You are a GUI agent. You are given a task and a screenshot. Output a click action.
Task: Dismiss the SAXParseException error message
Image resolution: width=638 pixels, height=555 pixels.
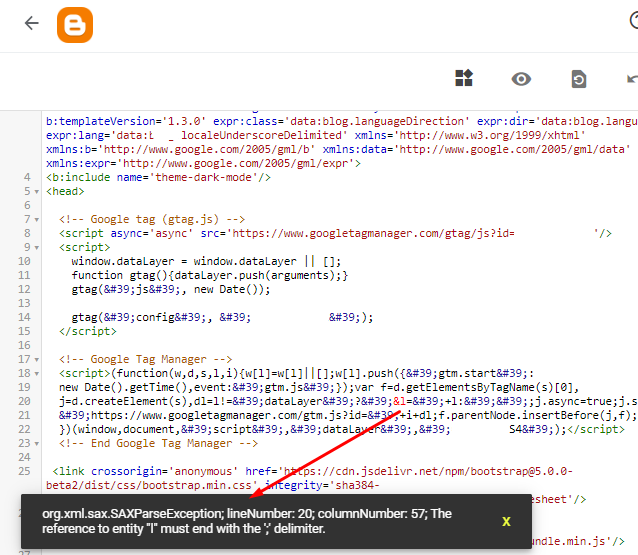[506, 521]
